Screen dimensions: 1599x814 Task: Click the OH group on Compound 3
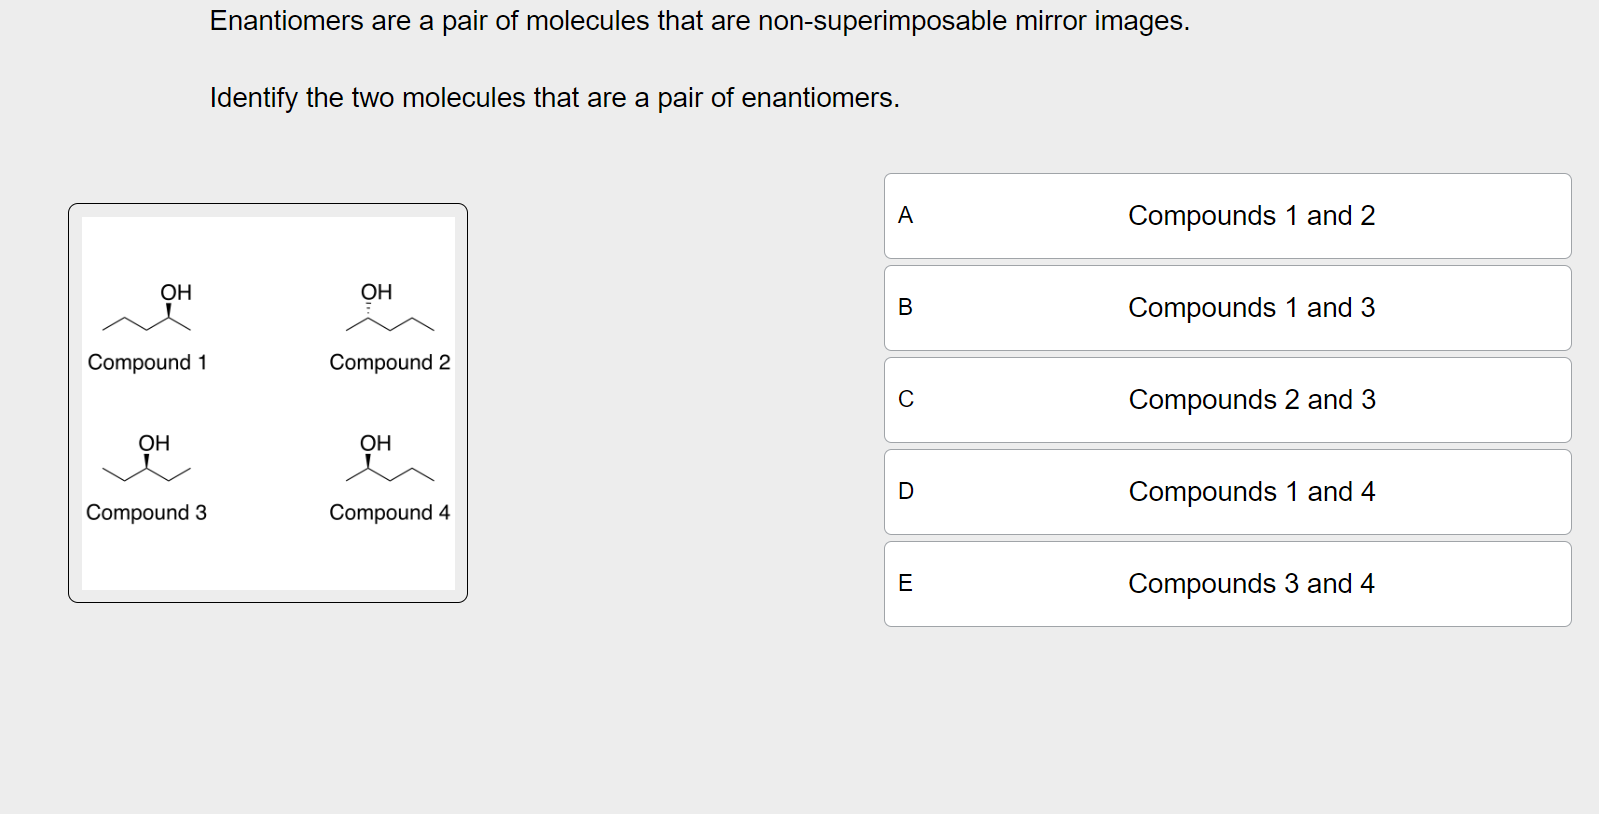click(154, 443)
